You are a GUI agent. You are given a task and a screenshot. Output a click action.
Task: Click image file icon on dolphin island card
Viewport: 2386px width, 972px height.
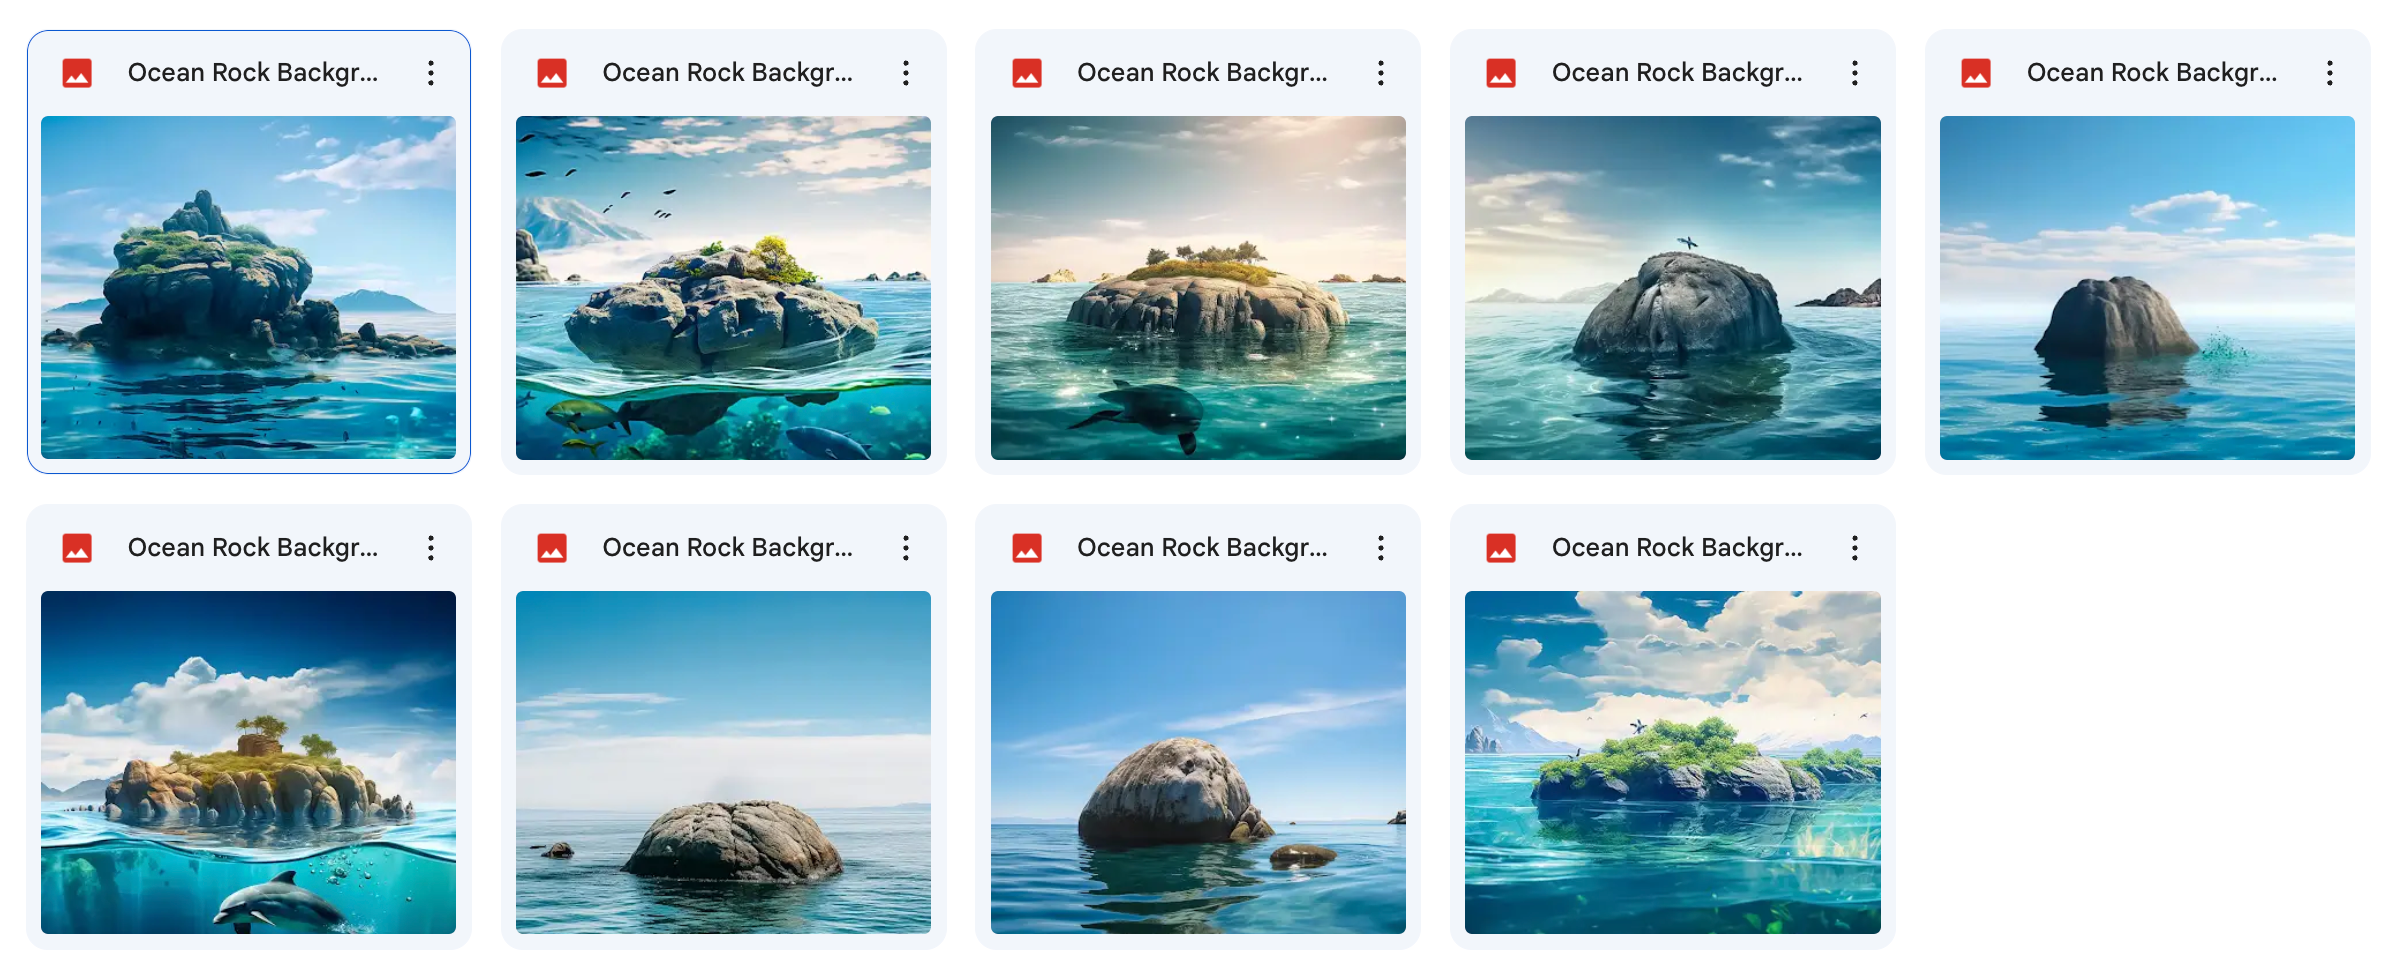pyautogui.click(x=77, y=548)
